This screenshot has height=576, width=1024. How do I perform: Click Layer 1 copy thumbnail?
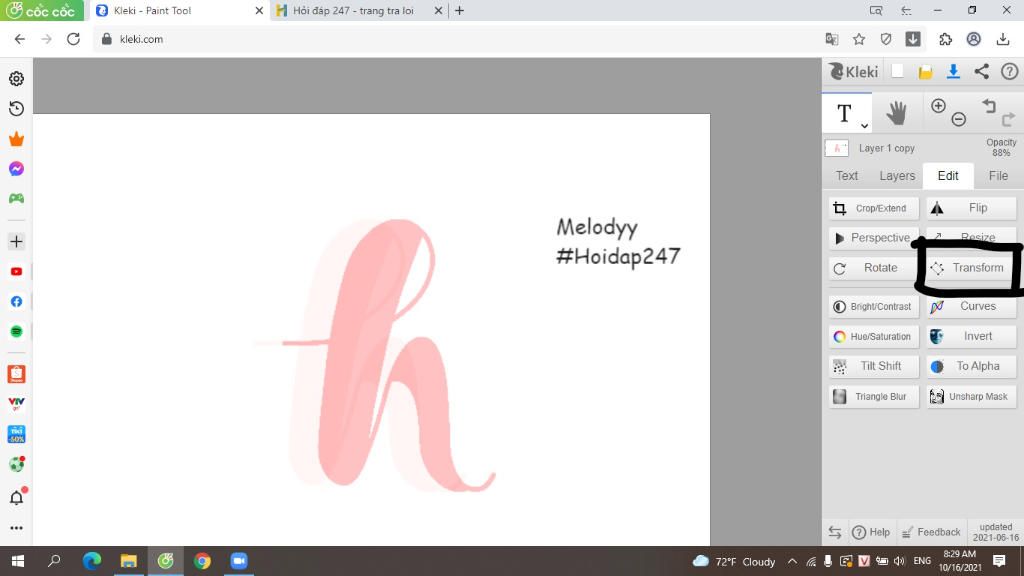coord(837,148)
